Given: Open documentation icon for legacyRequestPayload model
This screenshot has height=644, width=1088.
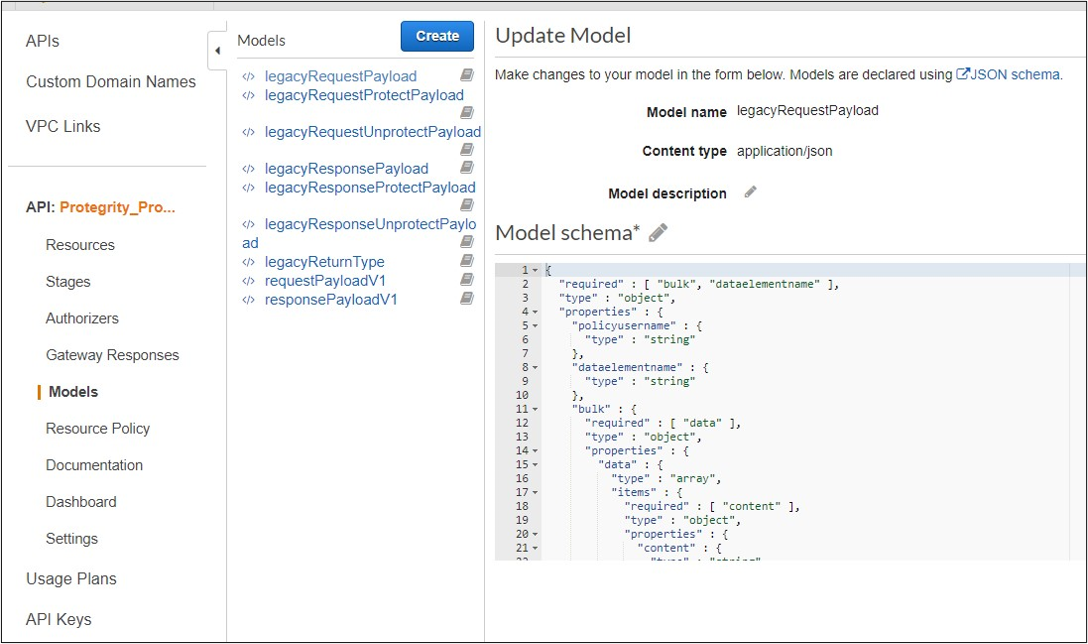Looking at the screenshot, I should coord(466,75).
